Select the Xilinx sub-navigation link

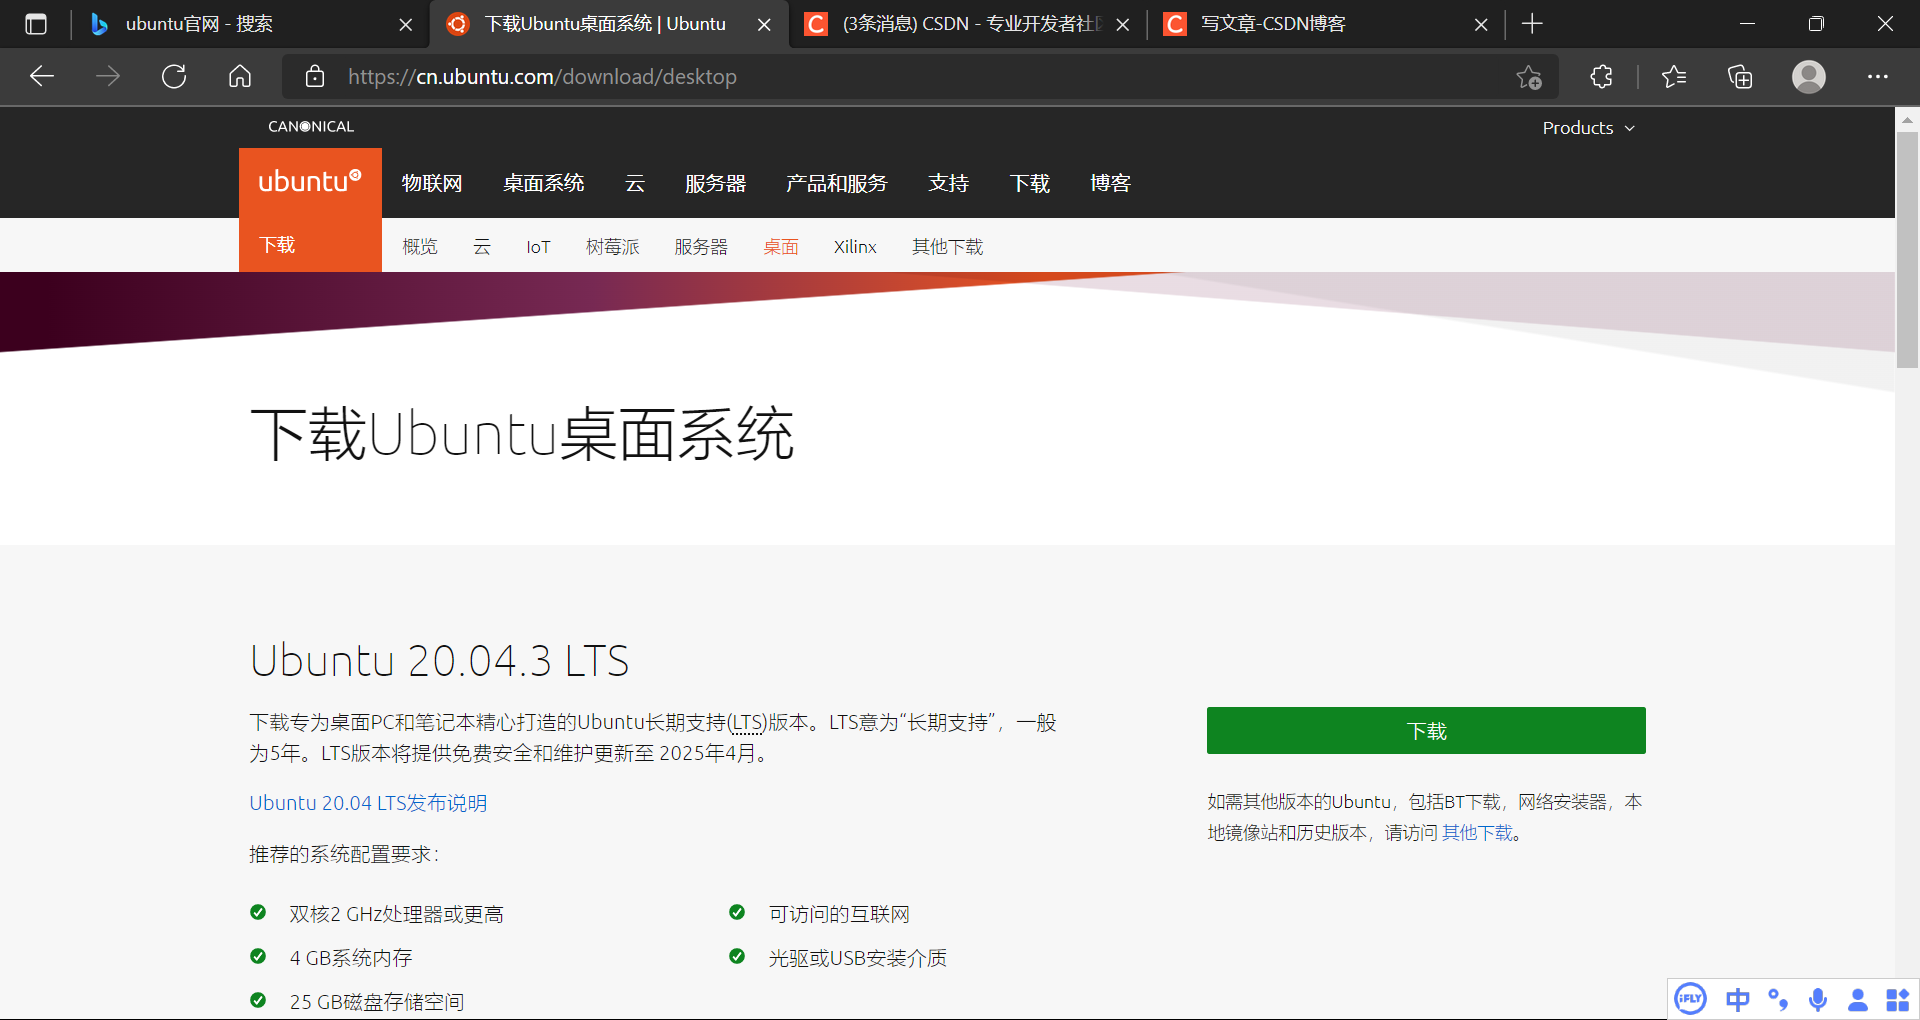point(855,247)
